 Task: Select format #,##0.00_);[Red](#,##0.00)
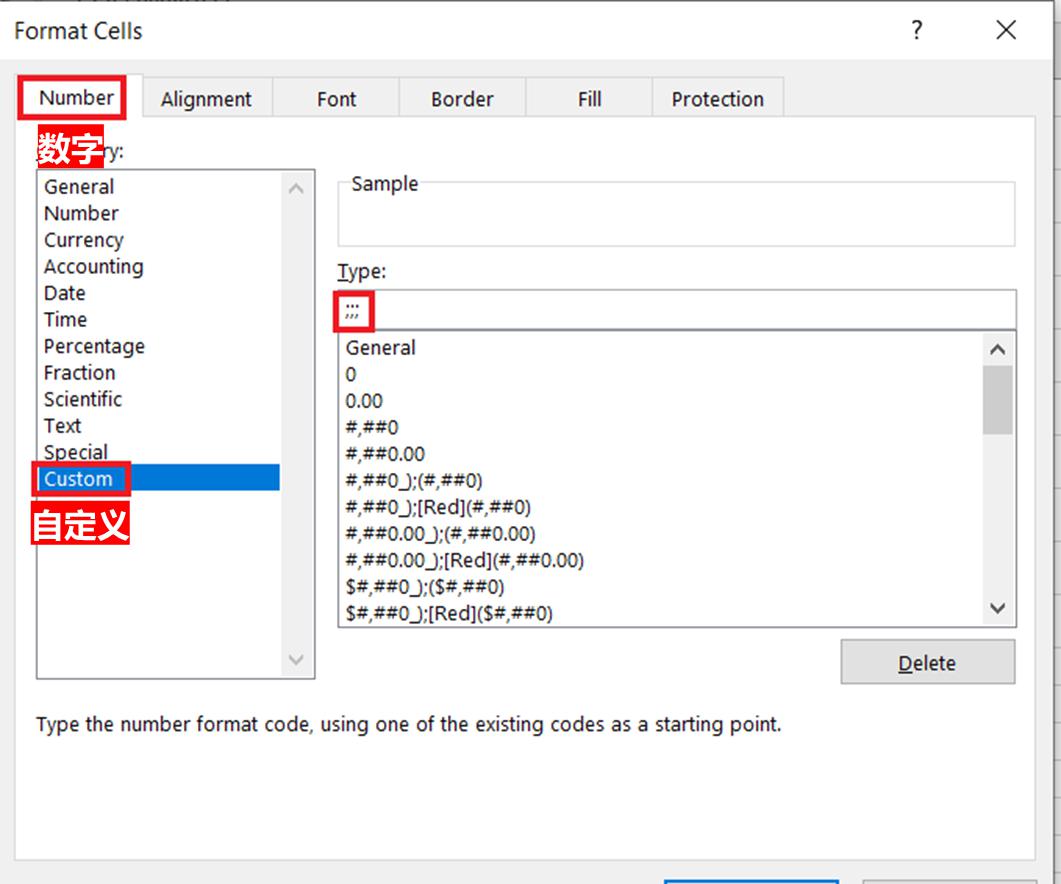660,560
